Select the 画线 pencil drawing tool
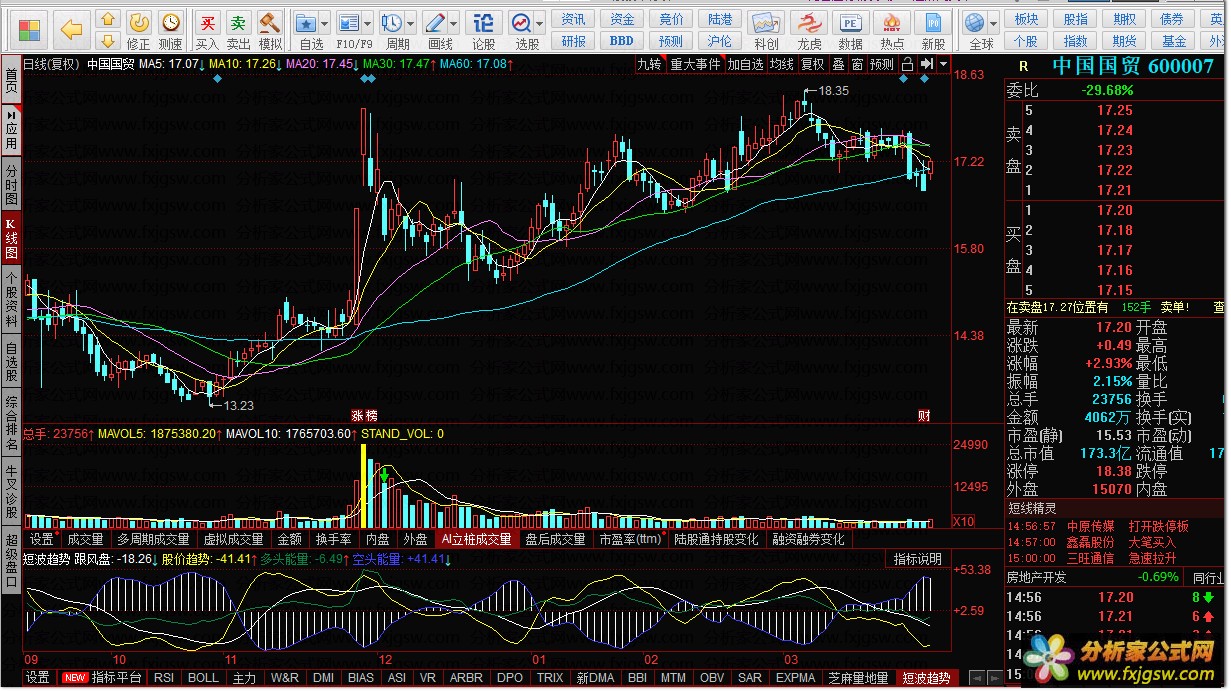1231x691 pixels. [x=435, y=22]
